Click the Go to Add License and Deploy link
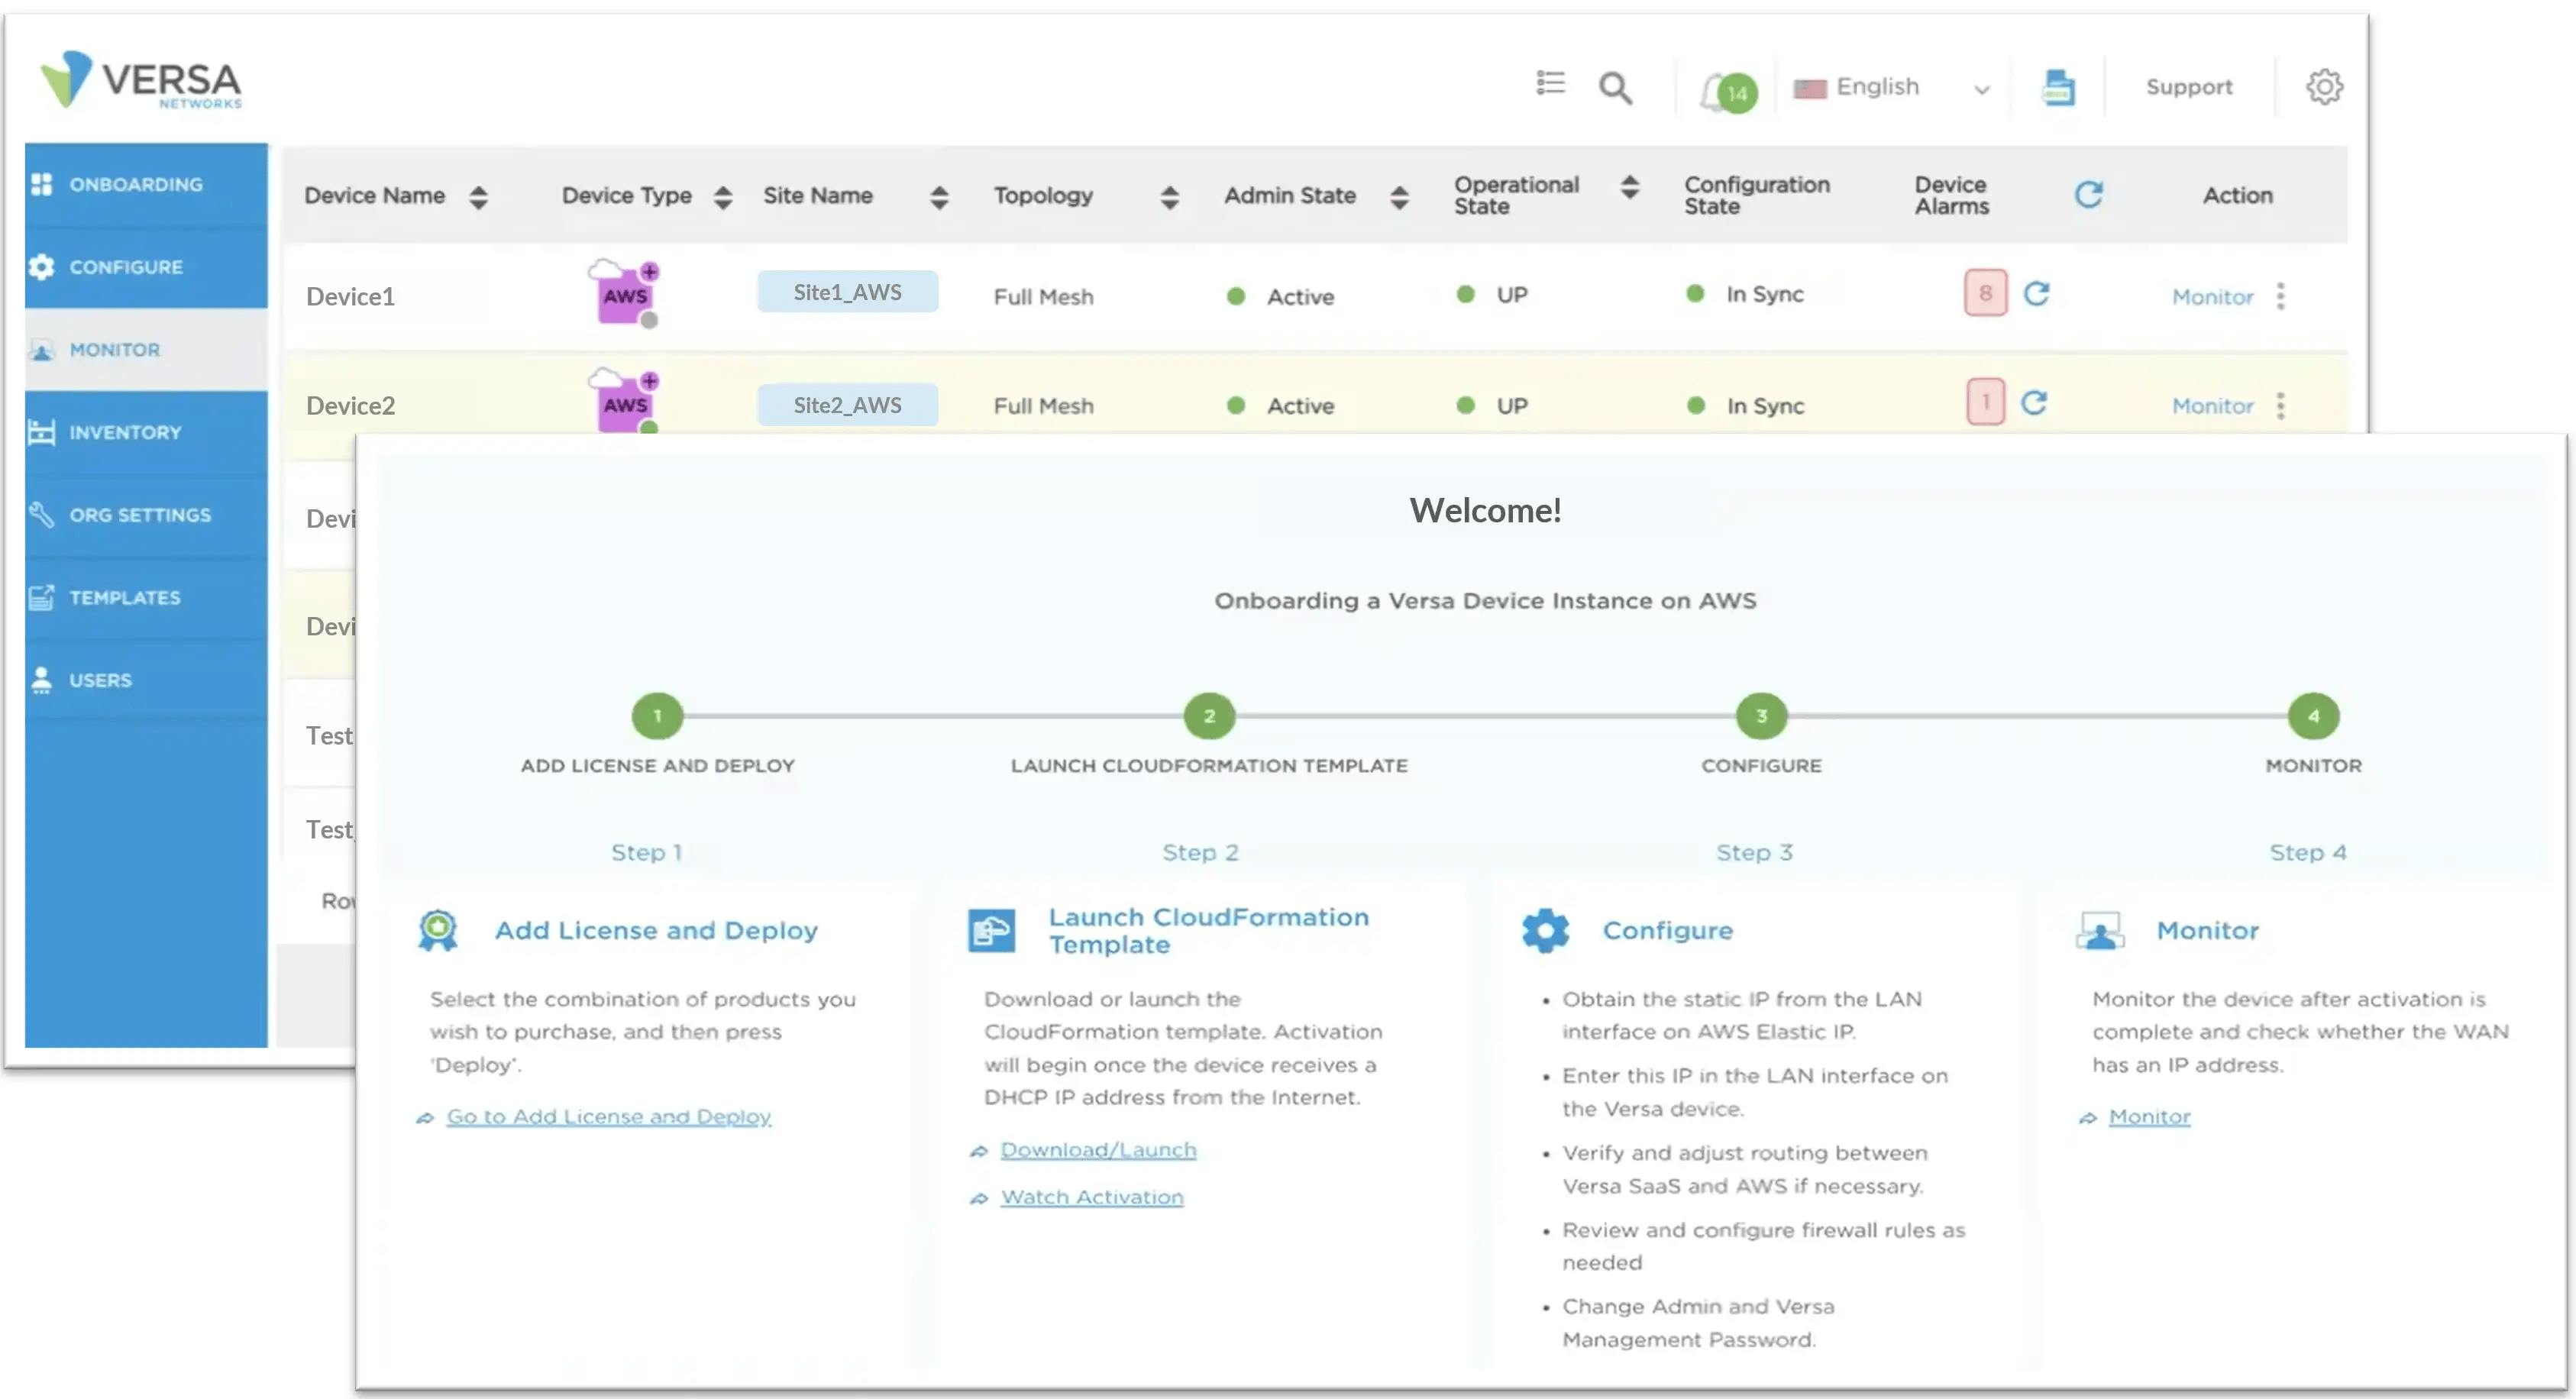 608,1116
